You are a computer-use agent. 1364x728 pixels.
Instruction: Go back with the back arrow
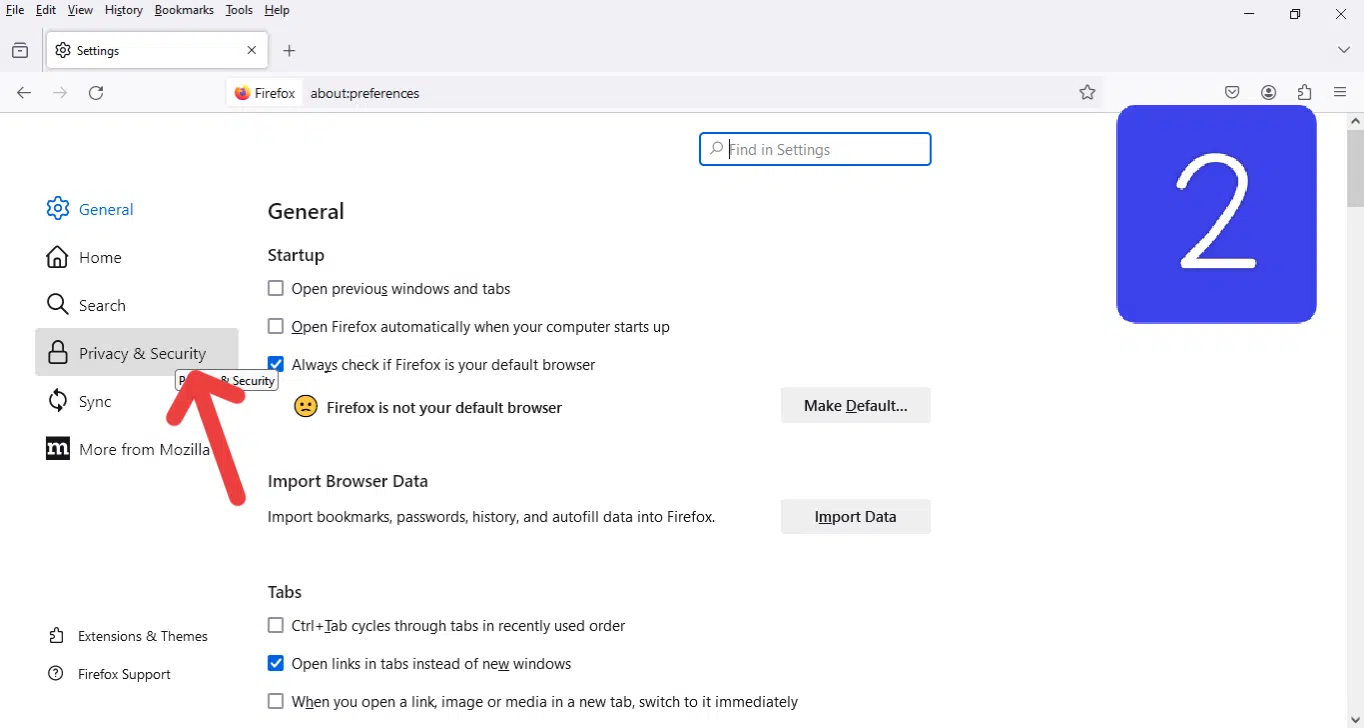point(24,93)
